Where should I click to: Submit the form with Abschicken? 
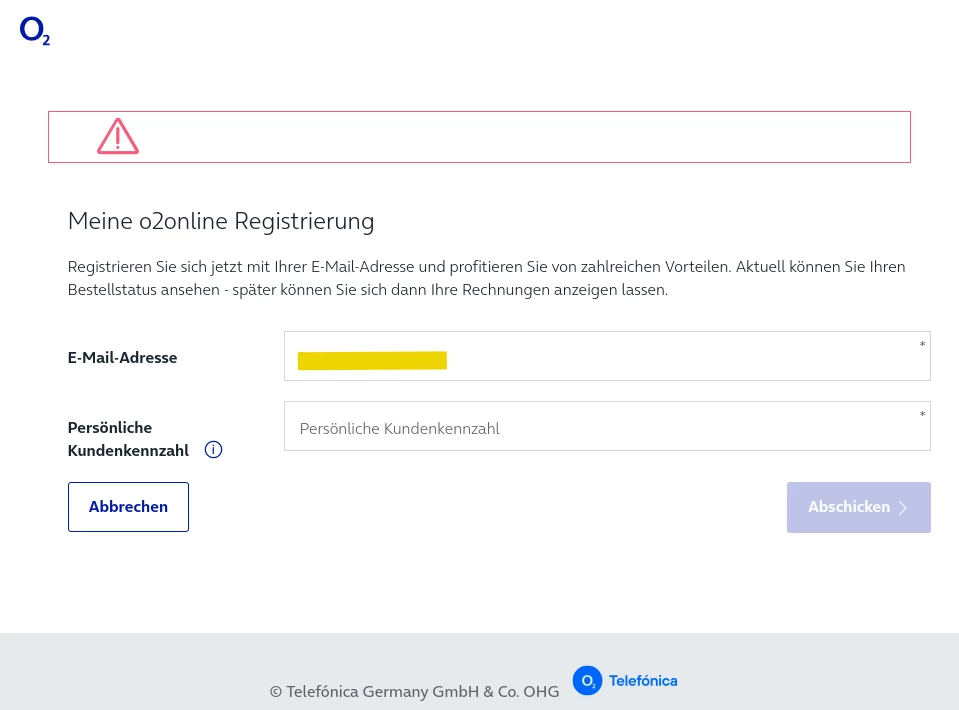click(x=848, y=507)
